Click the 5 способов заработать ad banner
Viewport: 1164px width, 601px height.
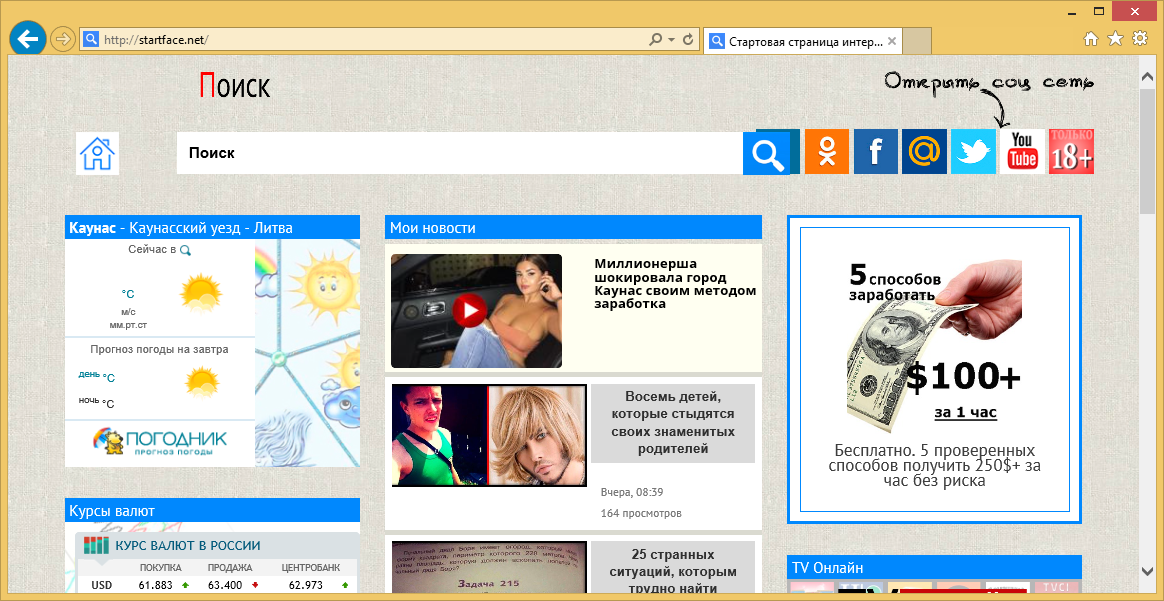pyautogui.click(x=934, y=369)
